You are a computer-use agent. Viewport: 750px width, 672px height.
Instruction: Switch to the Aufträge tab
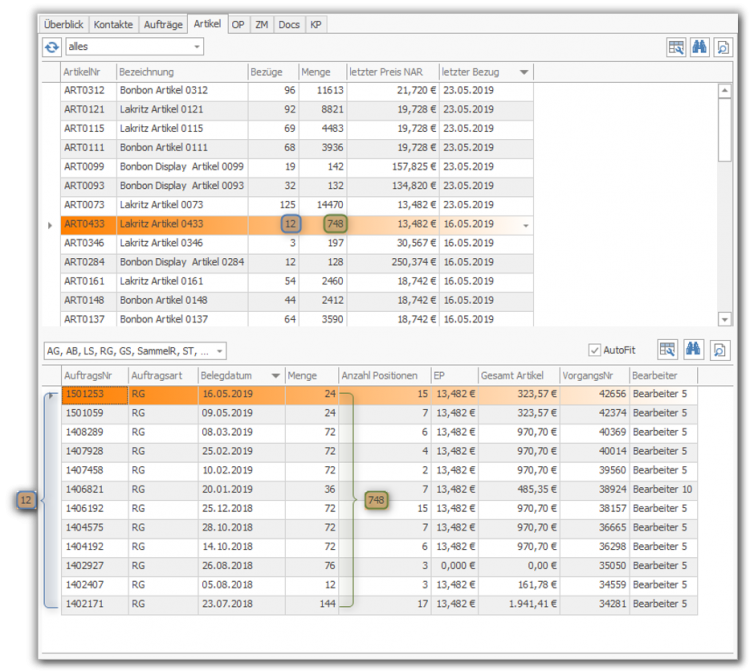point(163,24)
